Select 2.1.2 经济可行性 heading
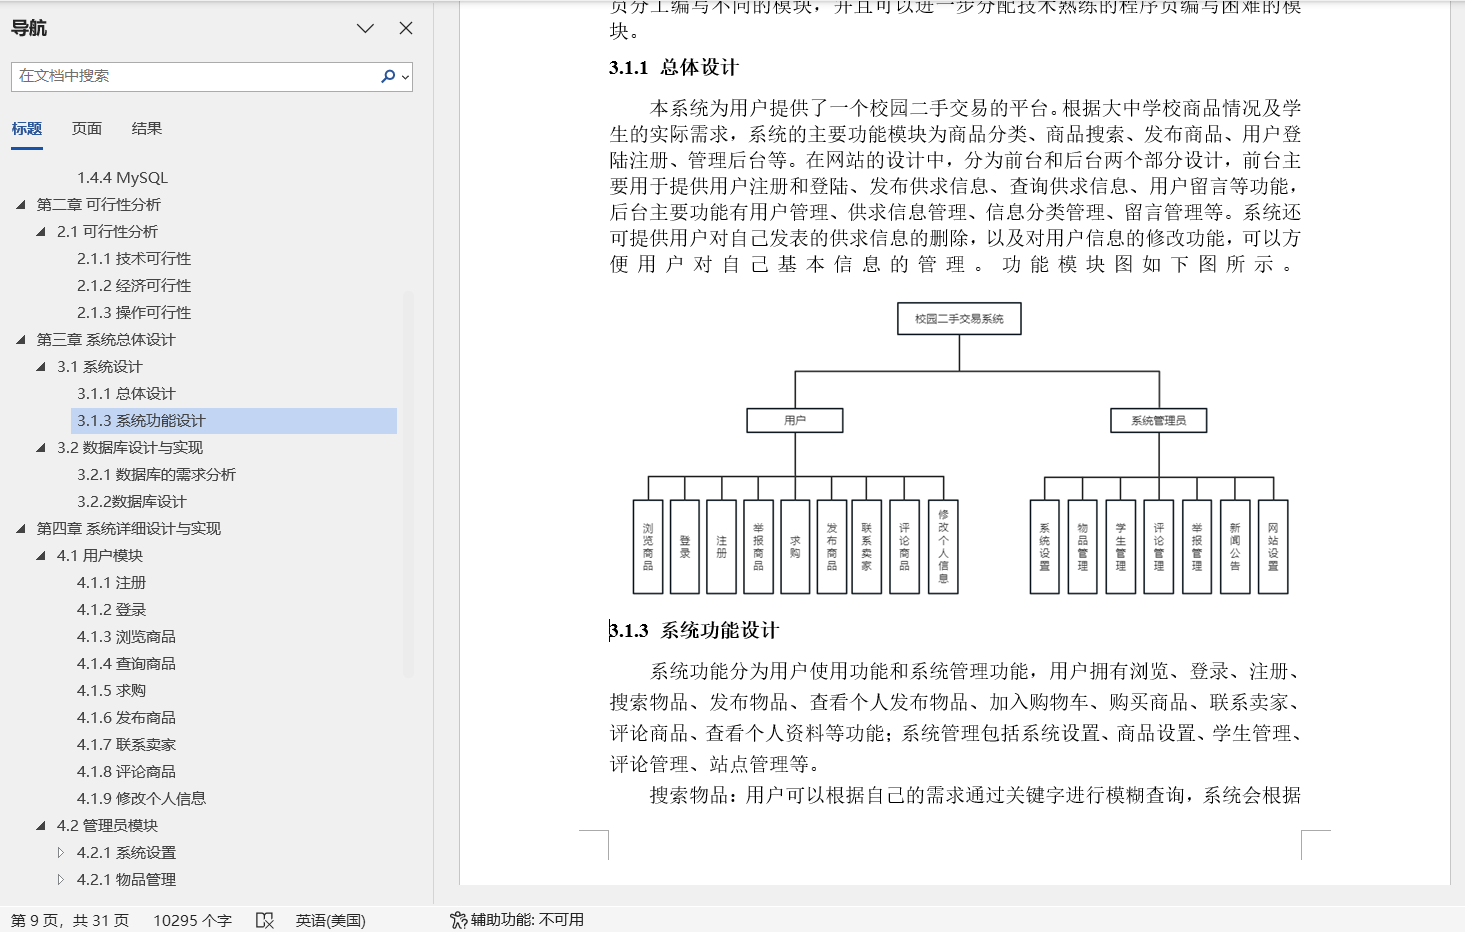 [134, 286]
